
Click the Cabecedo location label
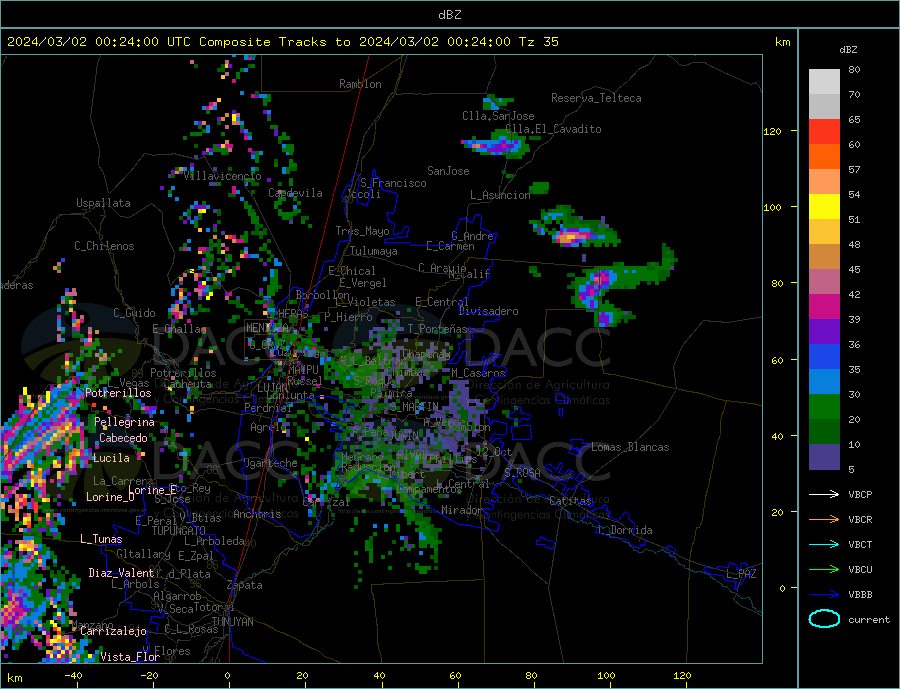point(123,438)
